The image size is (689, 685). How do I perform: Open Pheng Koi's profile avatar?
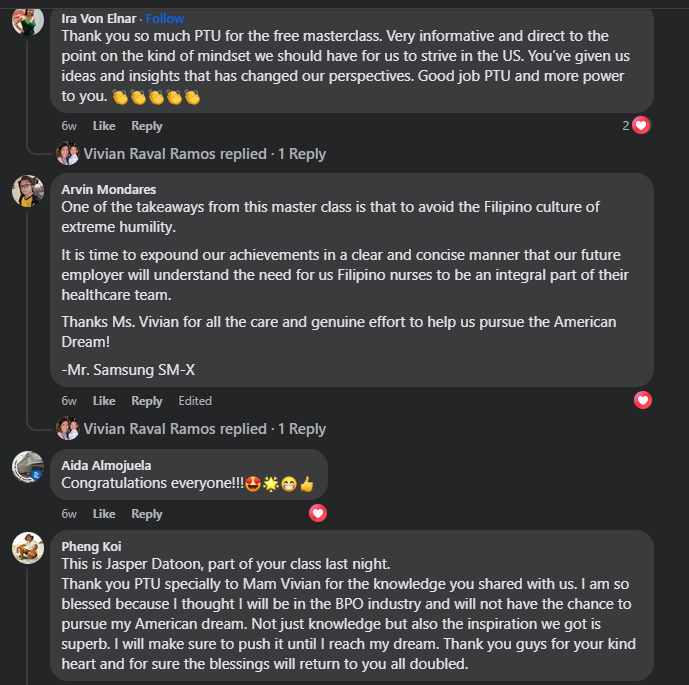click(x=27, y=547)
